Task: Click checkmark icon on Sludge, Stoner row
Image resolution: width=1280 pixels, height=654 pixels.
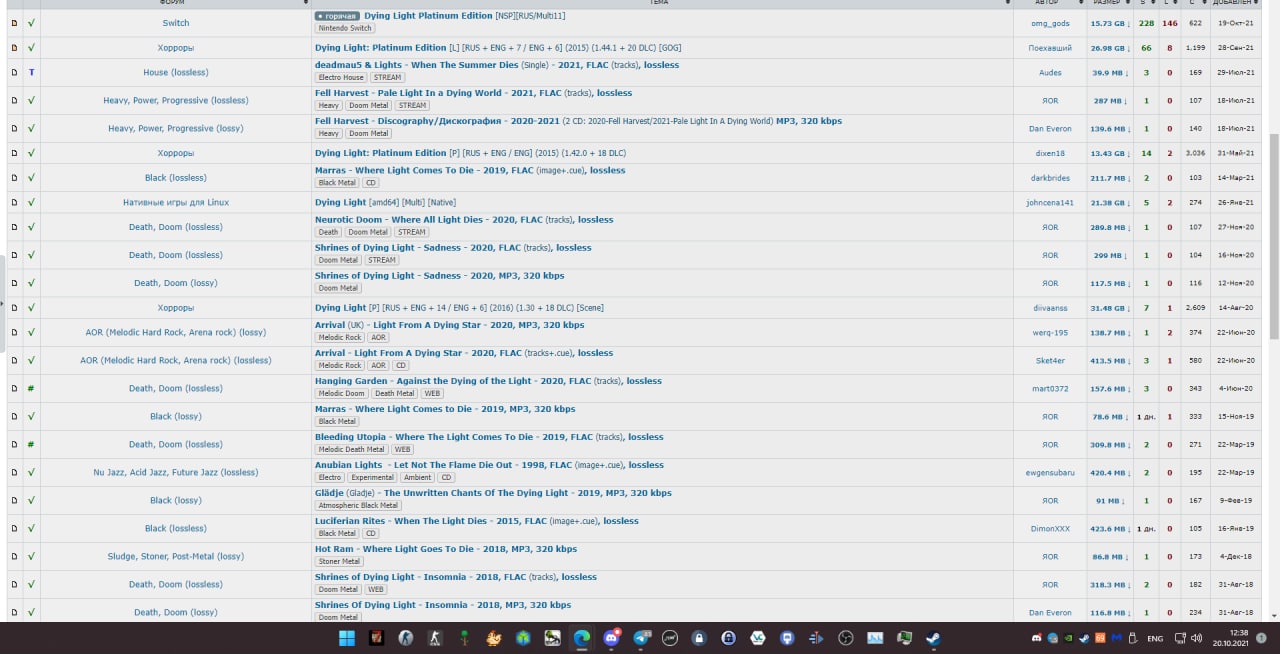Action: tap(31, 556)
